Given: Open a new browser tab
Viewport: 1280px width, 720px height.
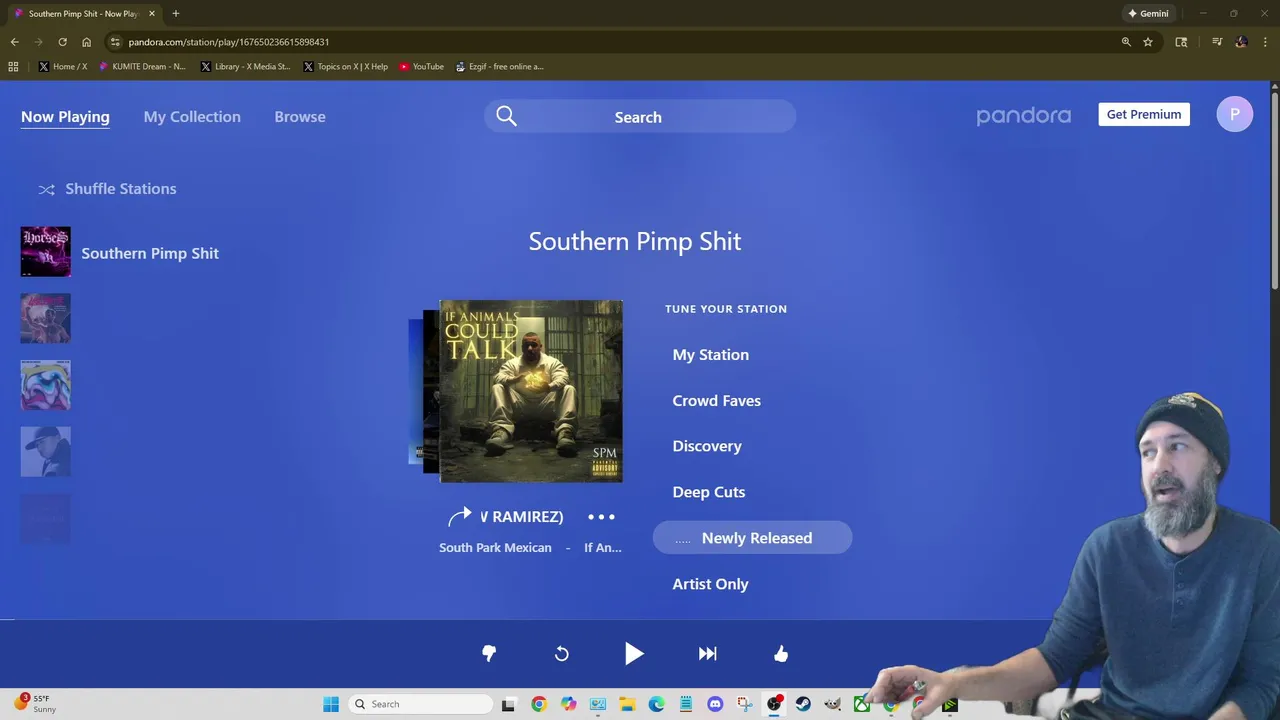Looking at the screenshot, I should (x=175, y=14).
